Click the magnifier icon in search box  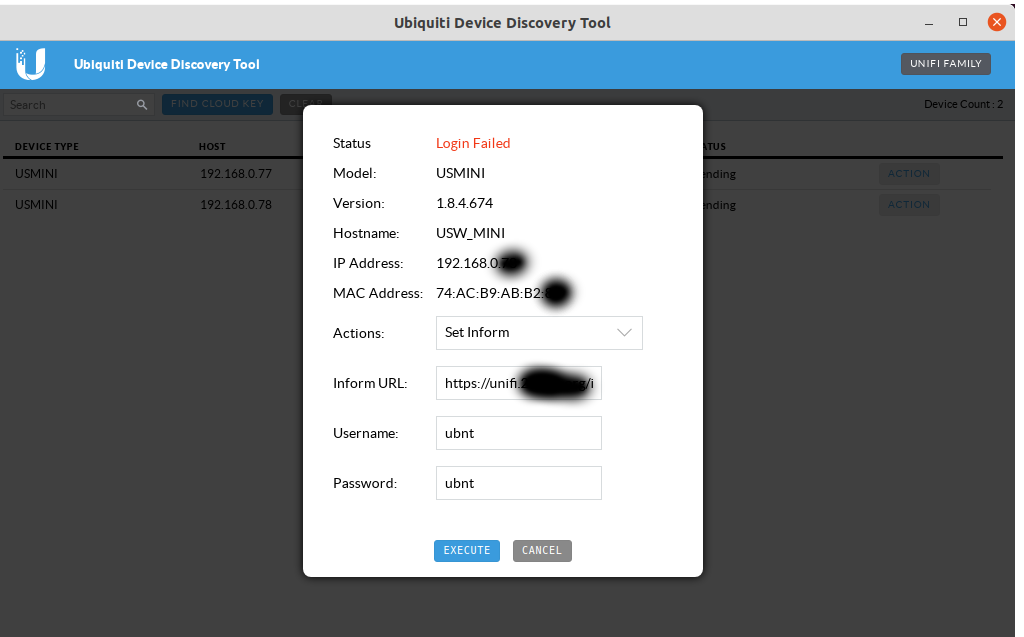(x=141, y=104)
